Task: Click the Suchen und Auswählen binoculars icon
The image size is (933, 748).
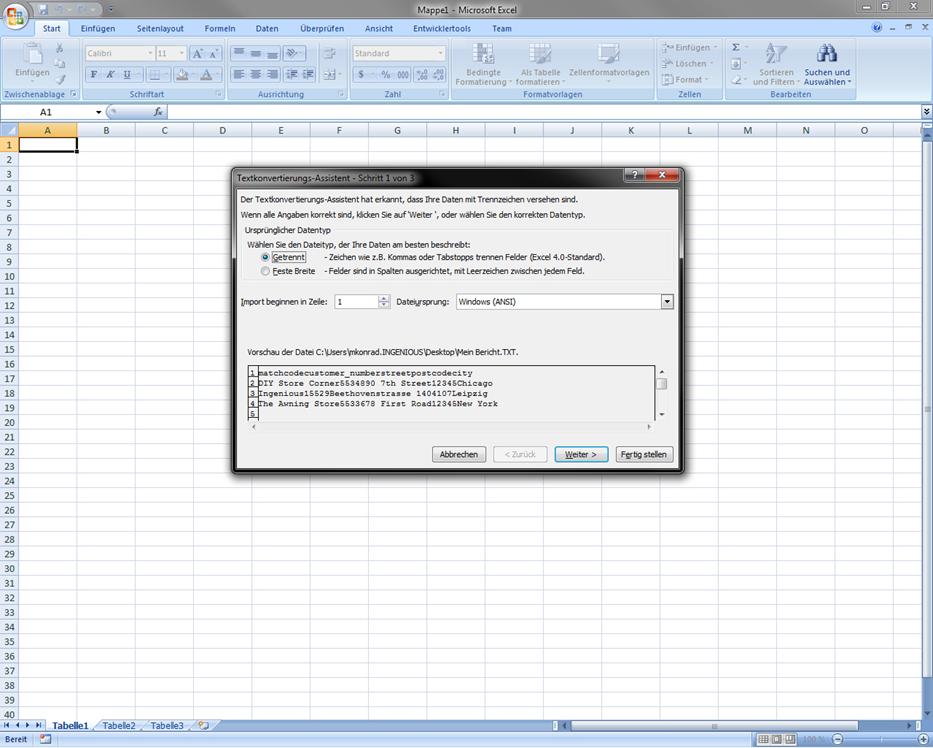Action: point(826,54)
